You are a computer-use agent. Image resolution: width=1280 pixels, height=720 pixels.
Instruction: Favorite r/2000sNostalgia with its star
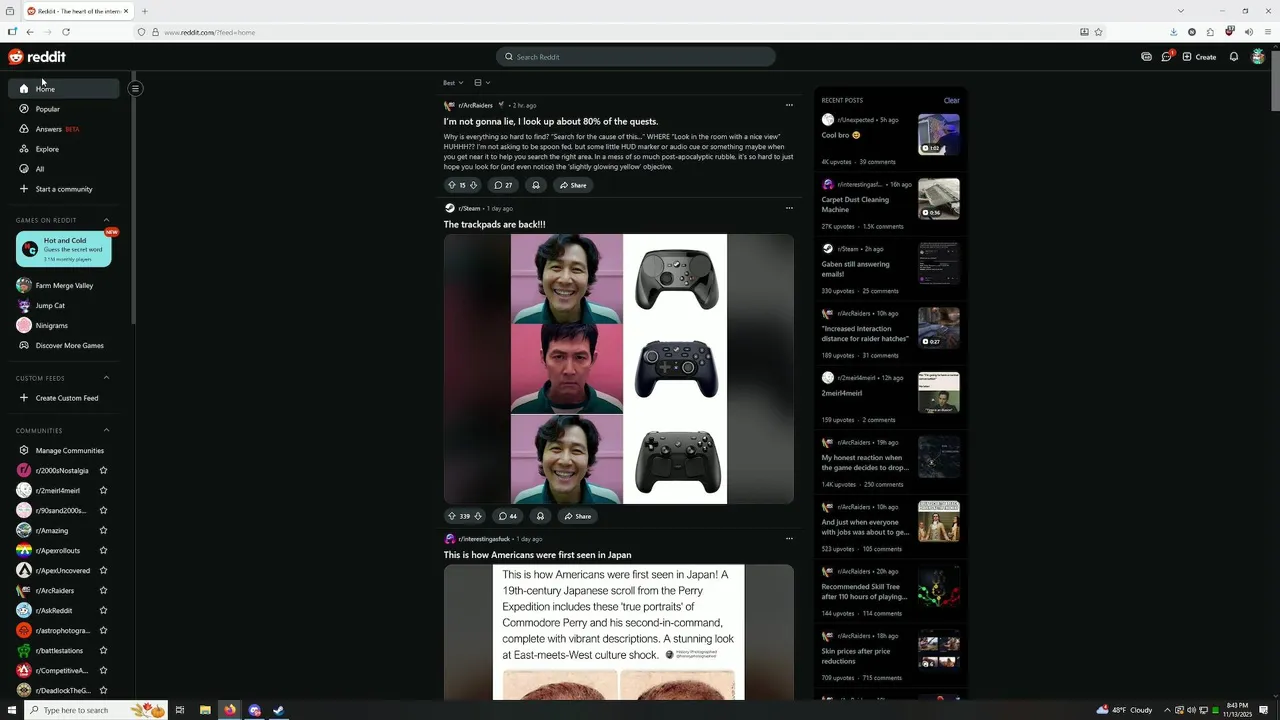click(103, 470)
